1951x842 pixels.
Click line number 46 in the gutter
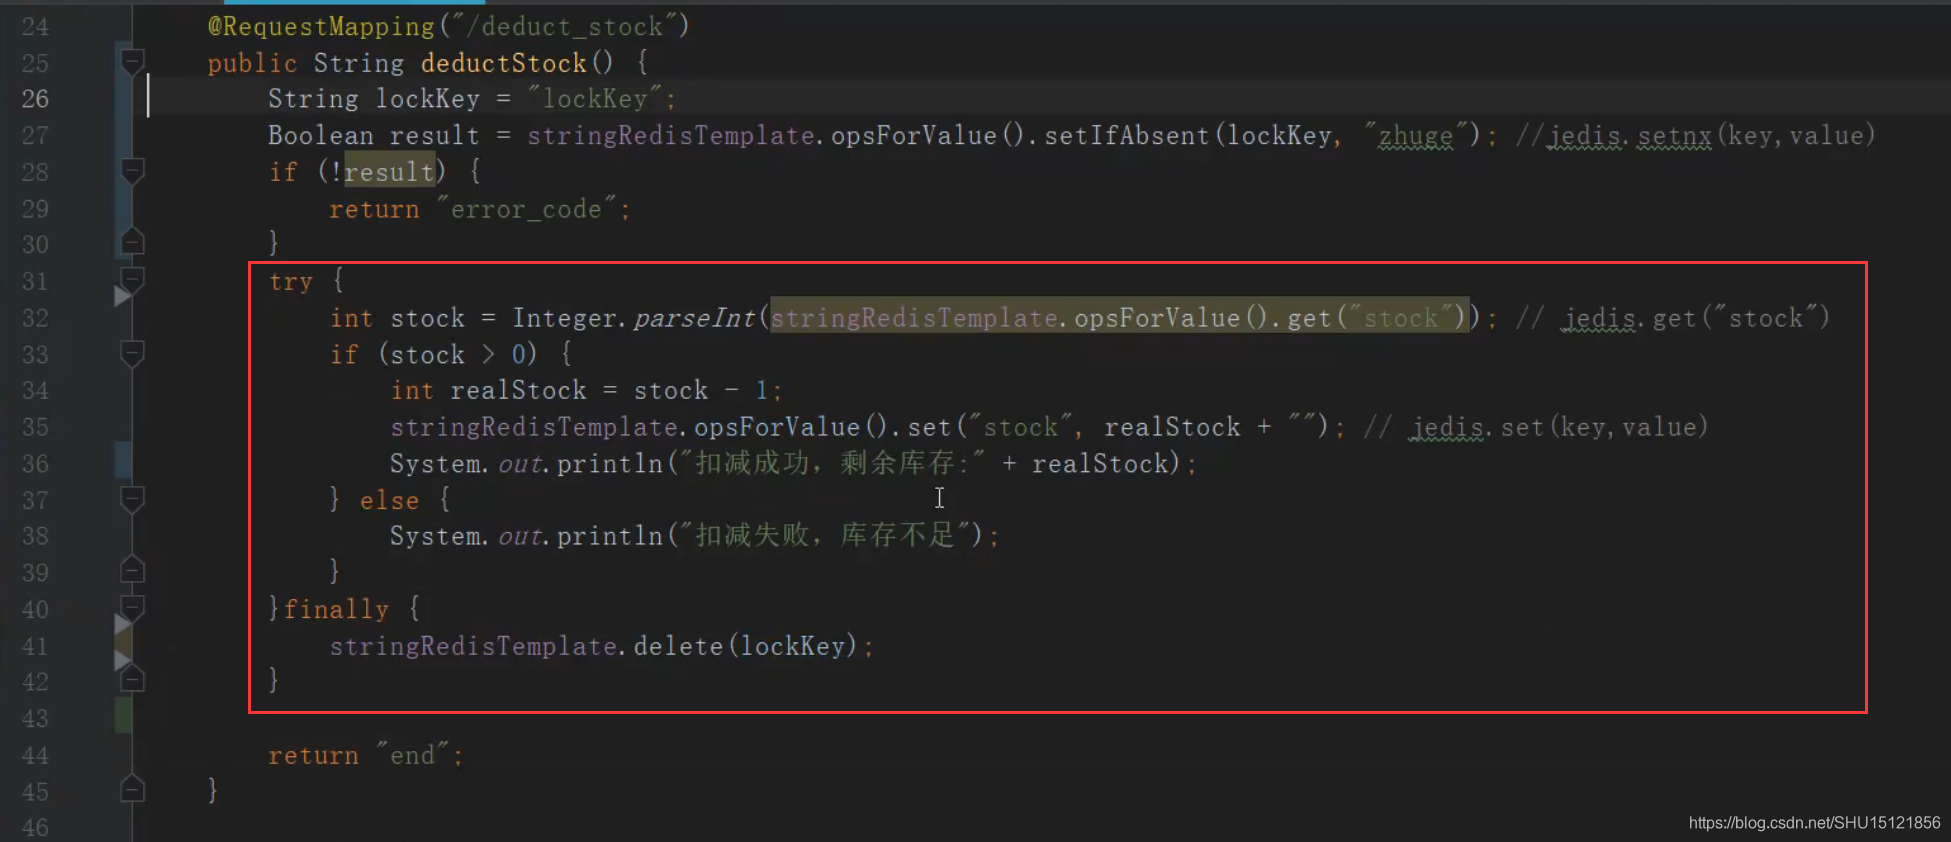tap(35, 828)
